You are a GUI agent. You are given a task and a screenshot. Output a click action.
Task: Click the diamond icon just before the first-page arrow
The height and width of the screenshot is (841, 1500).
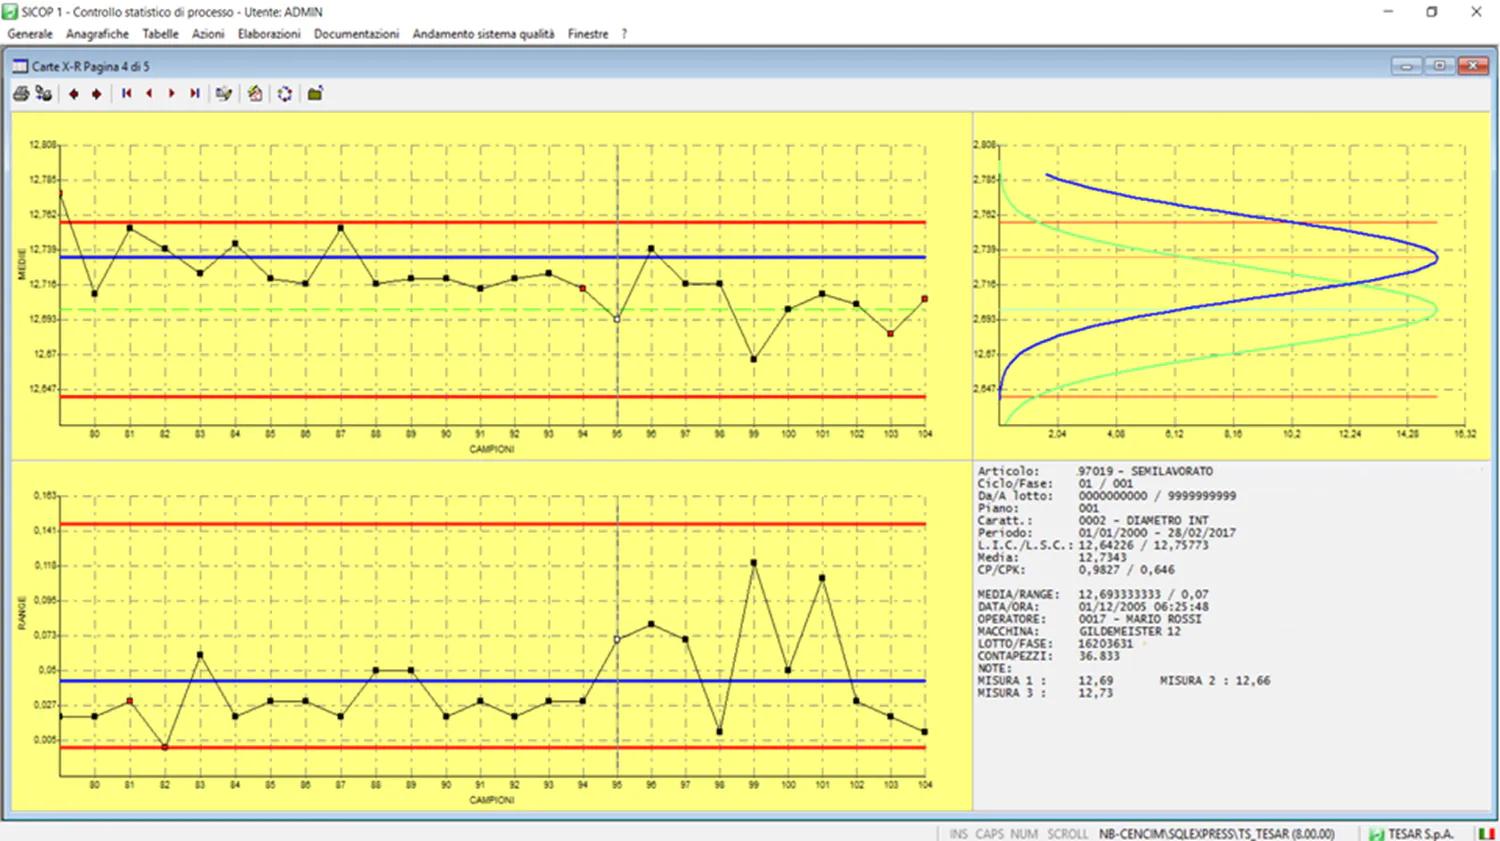[x=96, y=94]
